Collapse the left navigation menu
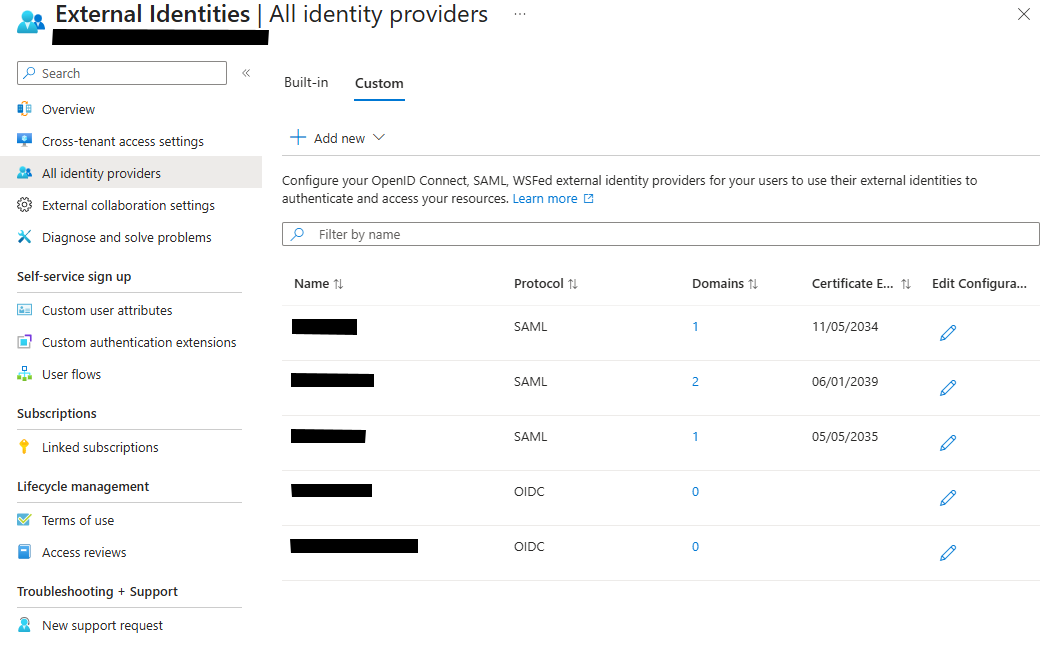Screen dimensions: 1045x646 (x=246, y=72)
